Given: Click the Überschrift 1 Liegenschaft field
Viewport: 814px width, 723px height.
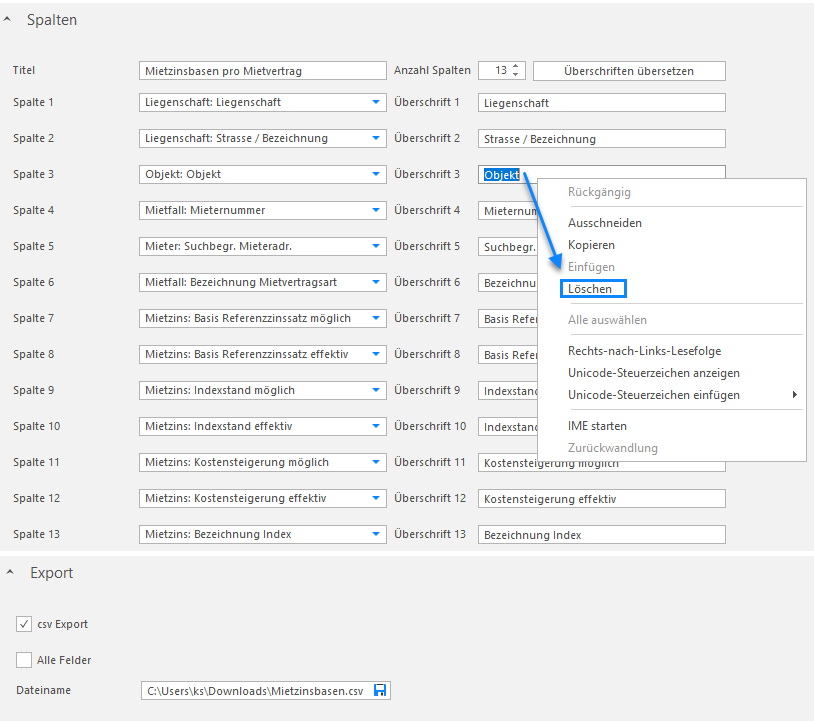Looking at the screenshot, I should 602,103.
